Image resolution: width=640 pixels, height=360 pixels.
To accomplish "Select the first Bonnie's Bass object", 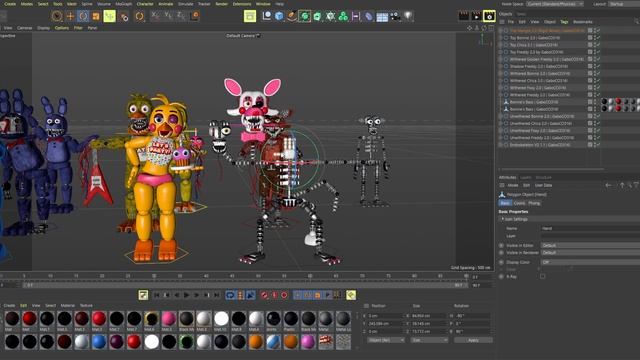I will [534, 102].
